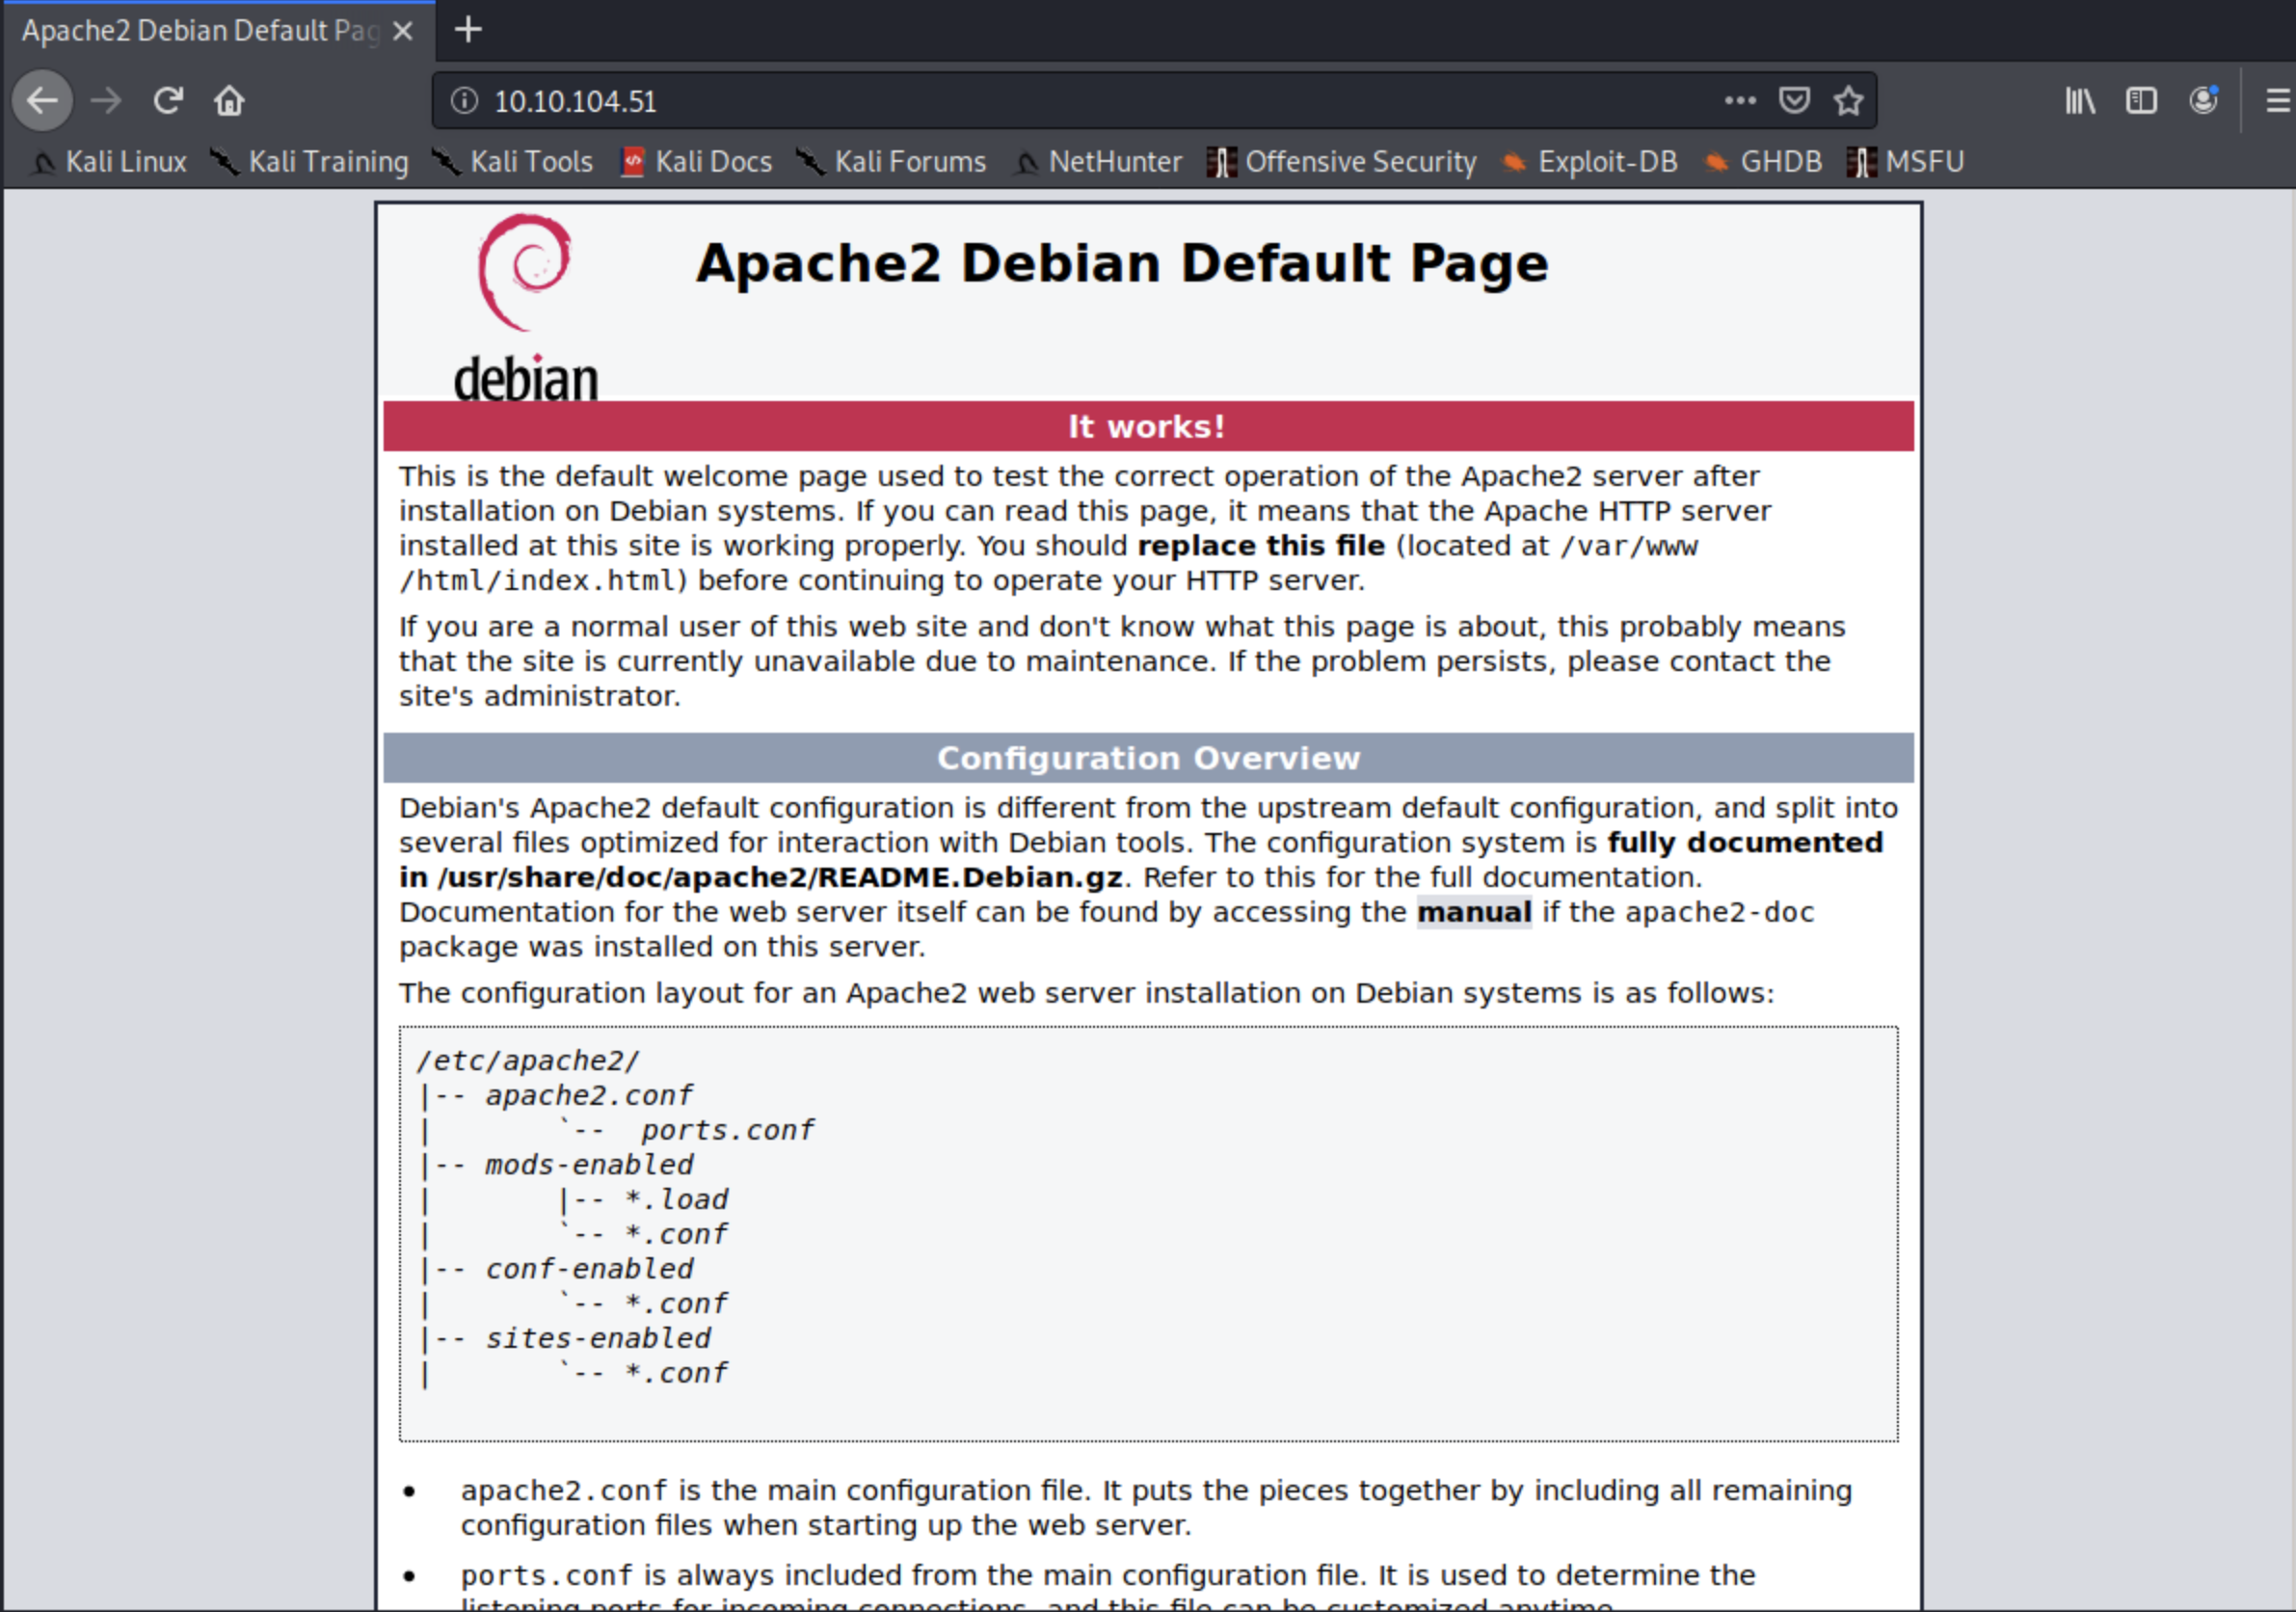The width and height of the screenshot is (2296, 1612).
Task: Open a new browser tab
Action: (x=468, y=30)
